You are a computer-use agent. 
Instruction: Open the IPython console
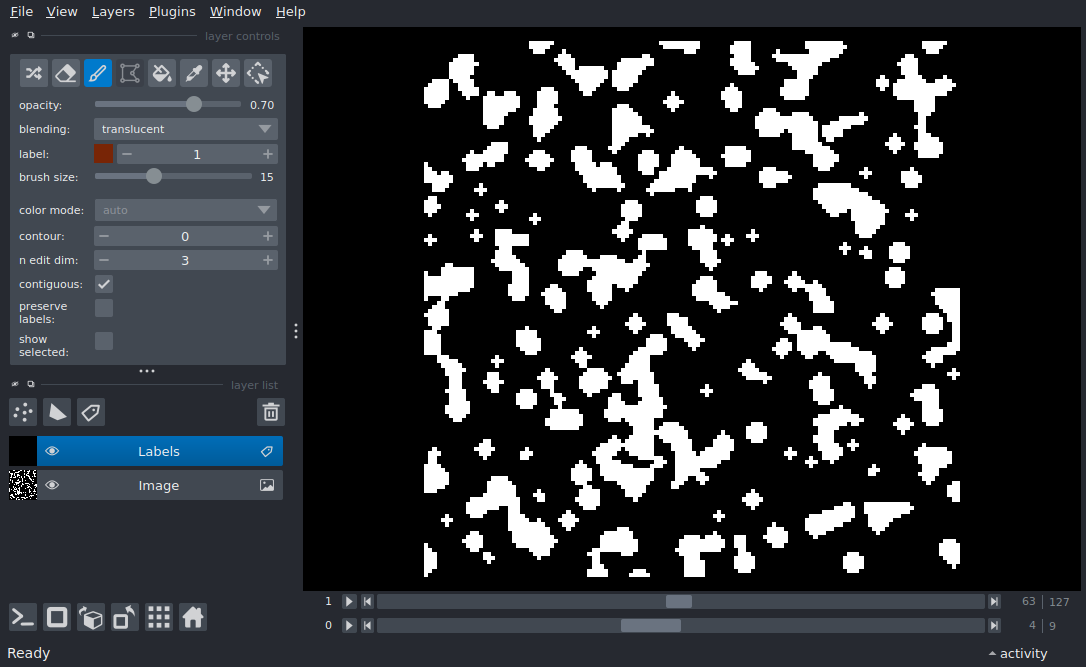coord(23,617)
